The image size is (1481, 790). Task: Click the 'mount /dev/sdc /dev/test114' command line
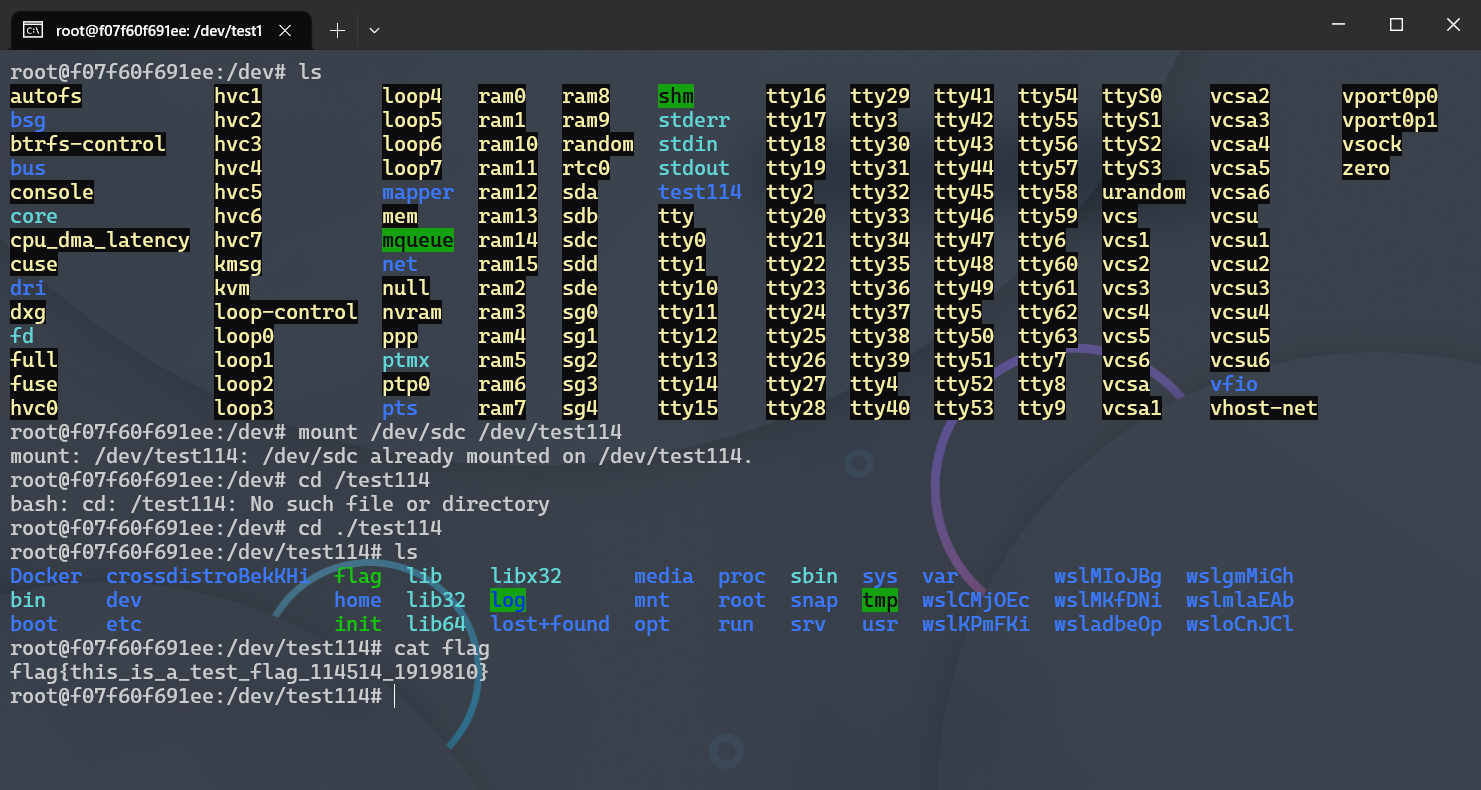316,432
